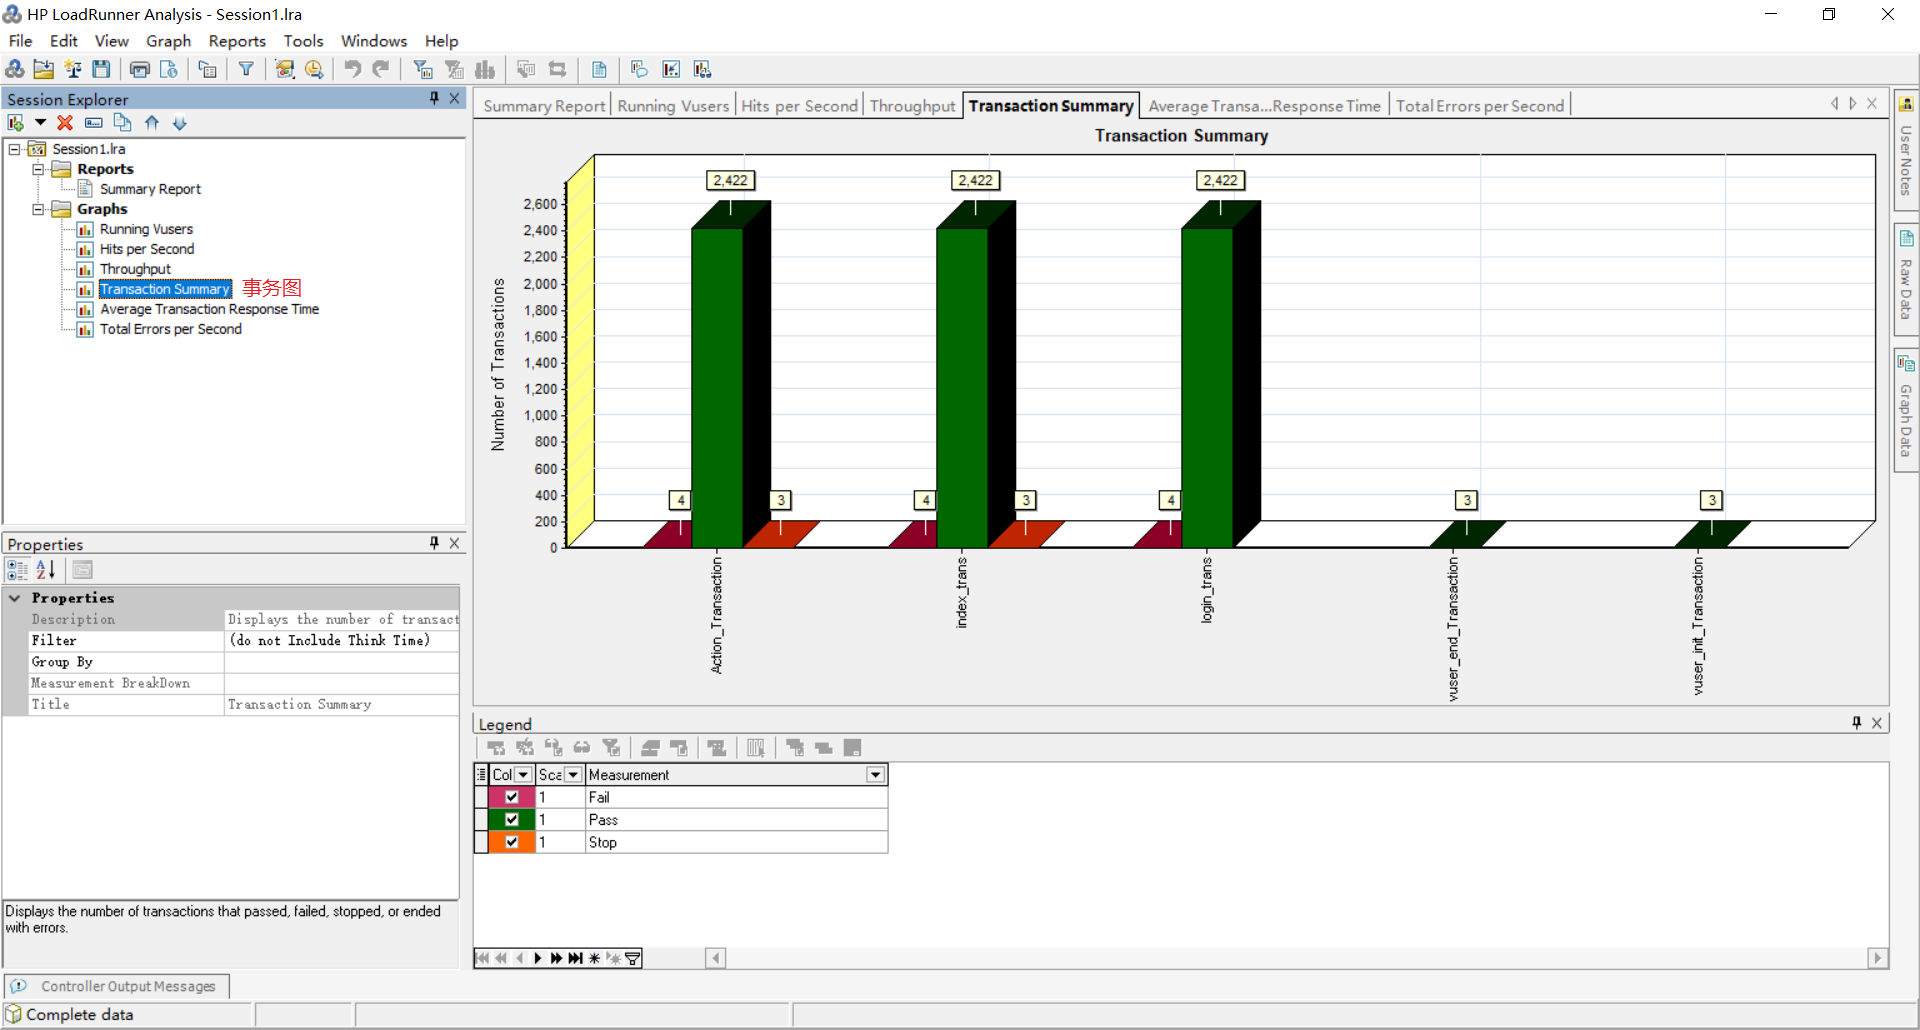Click the chart-with-comment icon in toolbar

tap(639, 69)
